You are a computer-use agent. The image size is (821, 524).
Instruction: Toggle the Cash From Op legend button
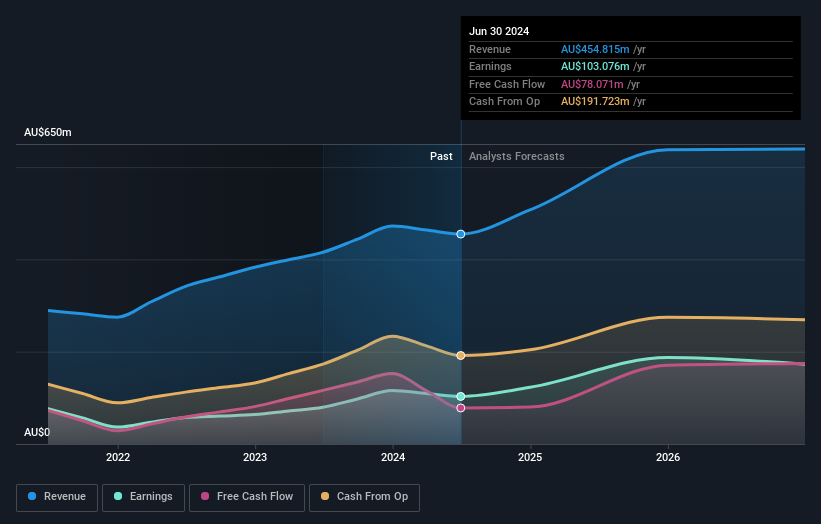point(364,497)
